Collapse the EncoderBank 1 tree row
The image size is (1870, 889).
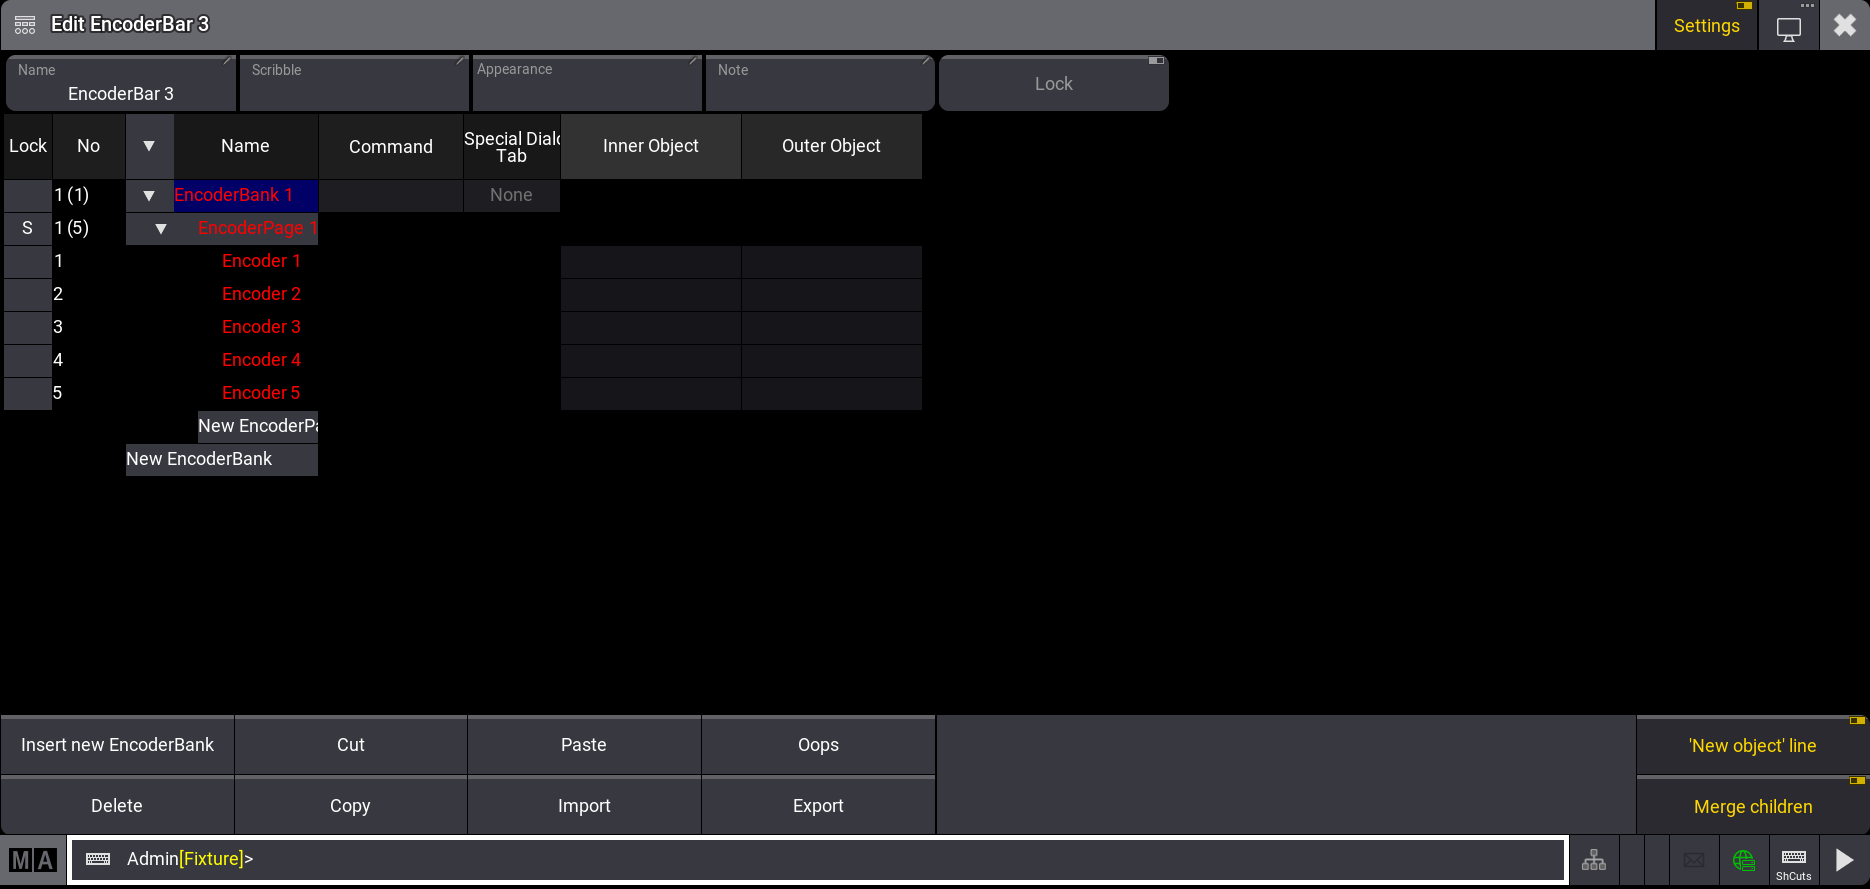149,196
